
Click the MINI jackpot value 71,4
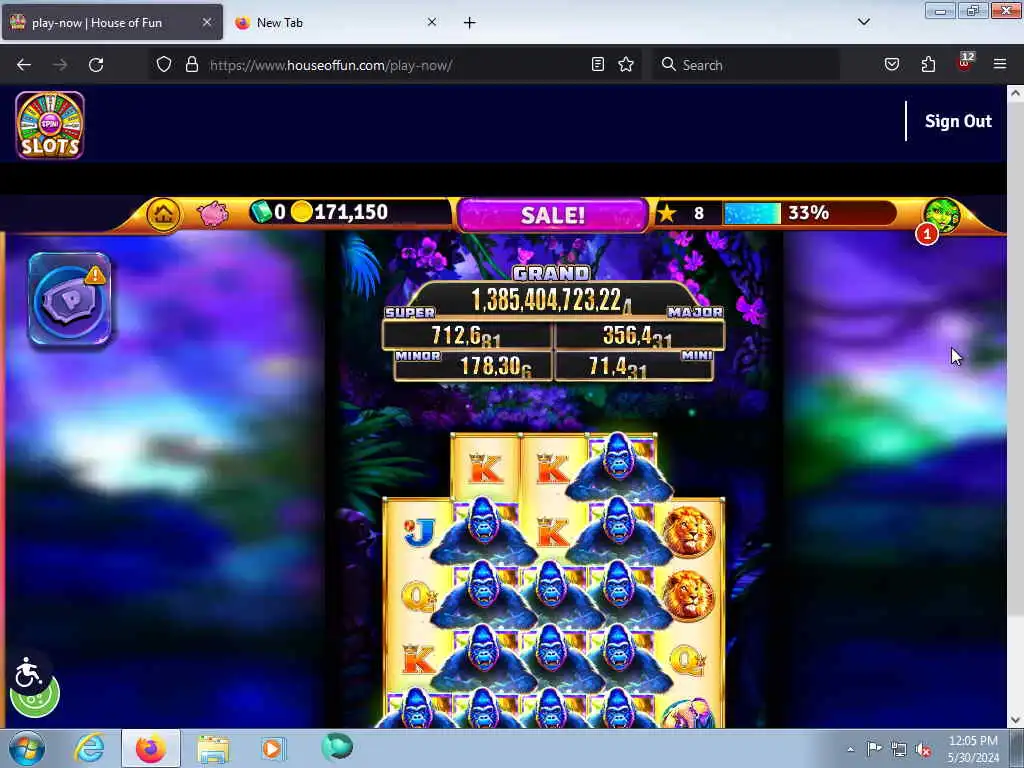point(617,366)
